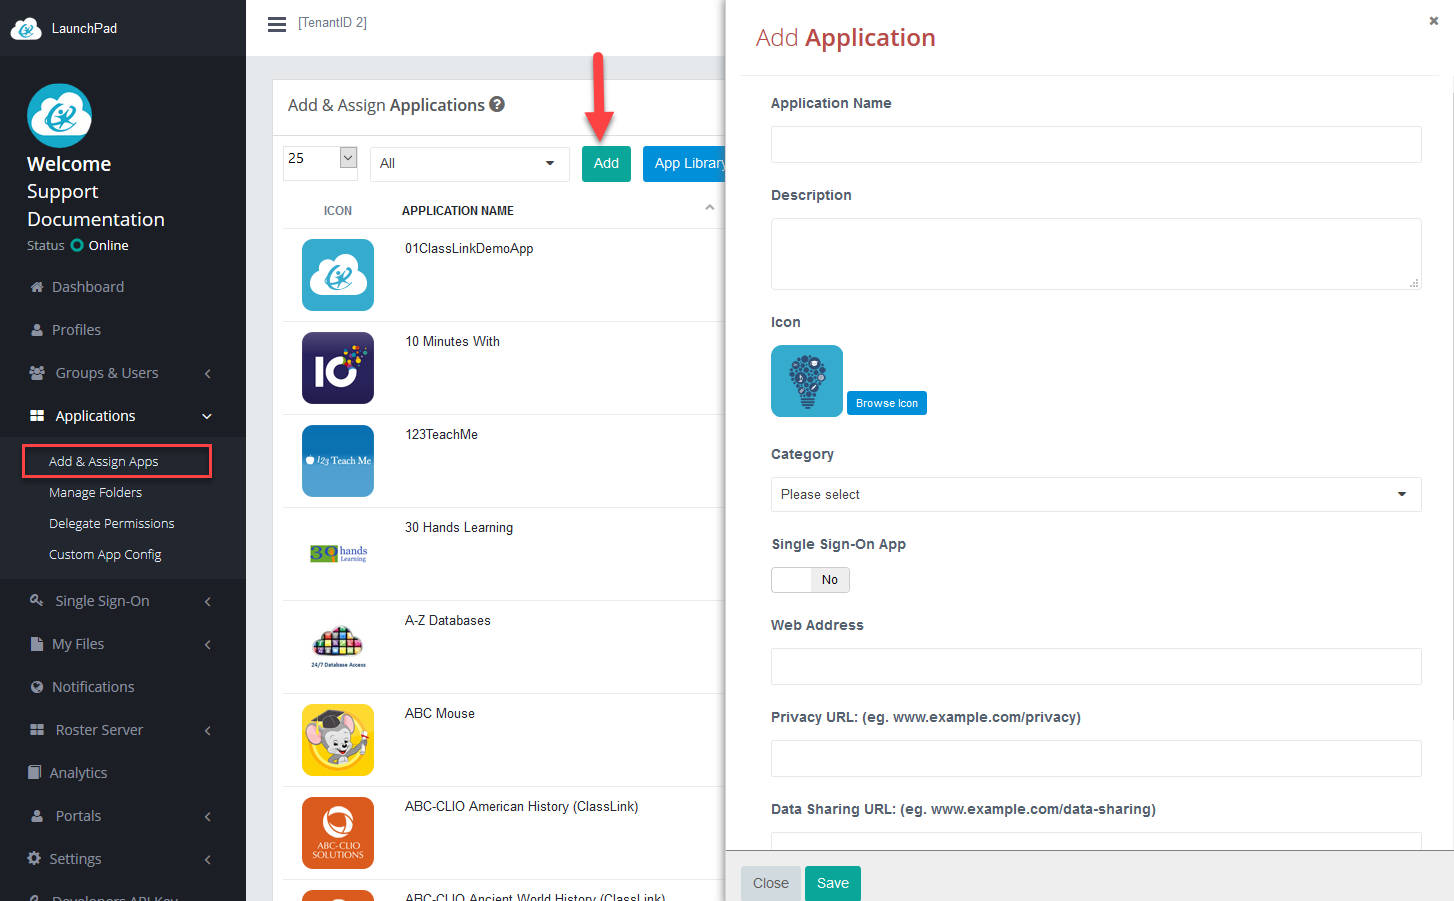Image resolution: width=1454 pixels, height=901 pixels.
Task: Sort by Application Name column arrow
Action: 709,209
